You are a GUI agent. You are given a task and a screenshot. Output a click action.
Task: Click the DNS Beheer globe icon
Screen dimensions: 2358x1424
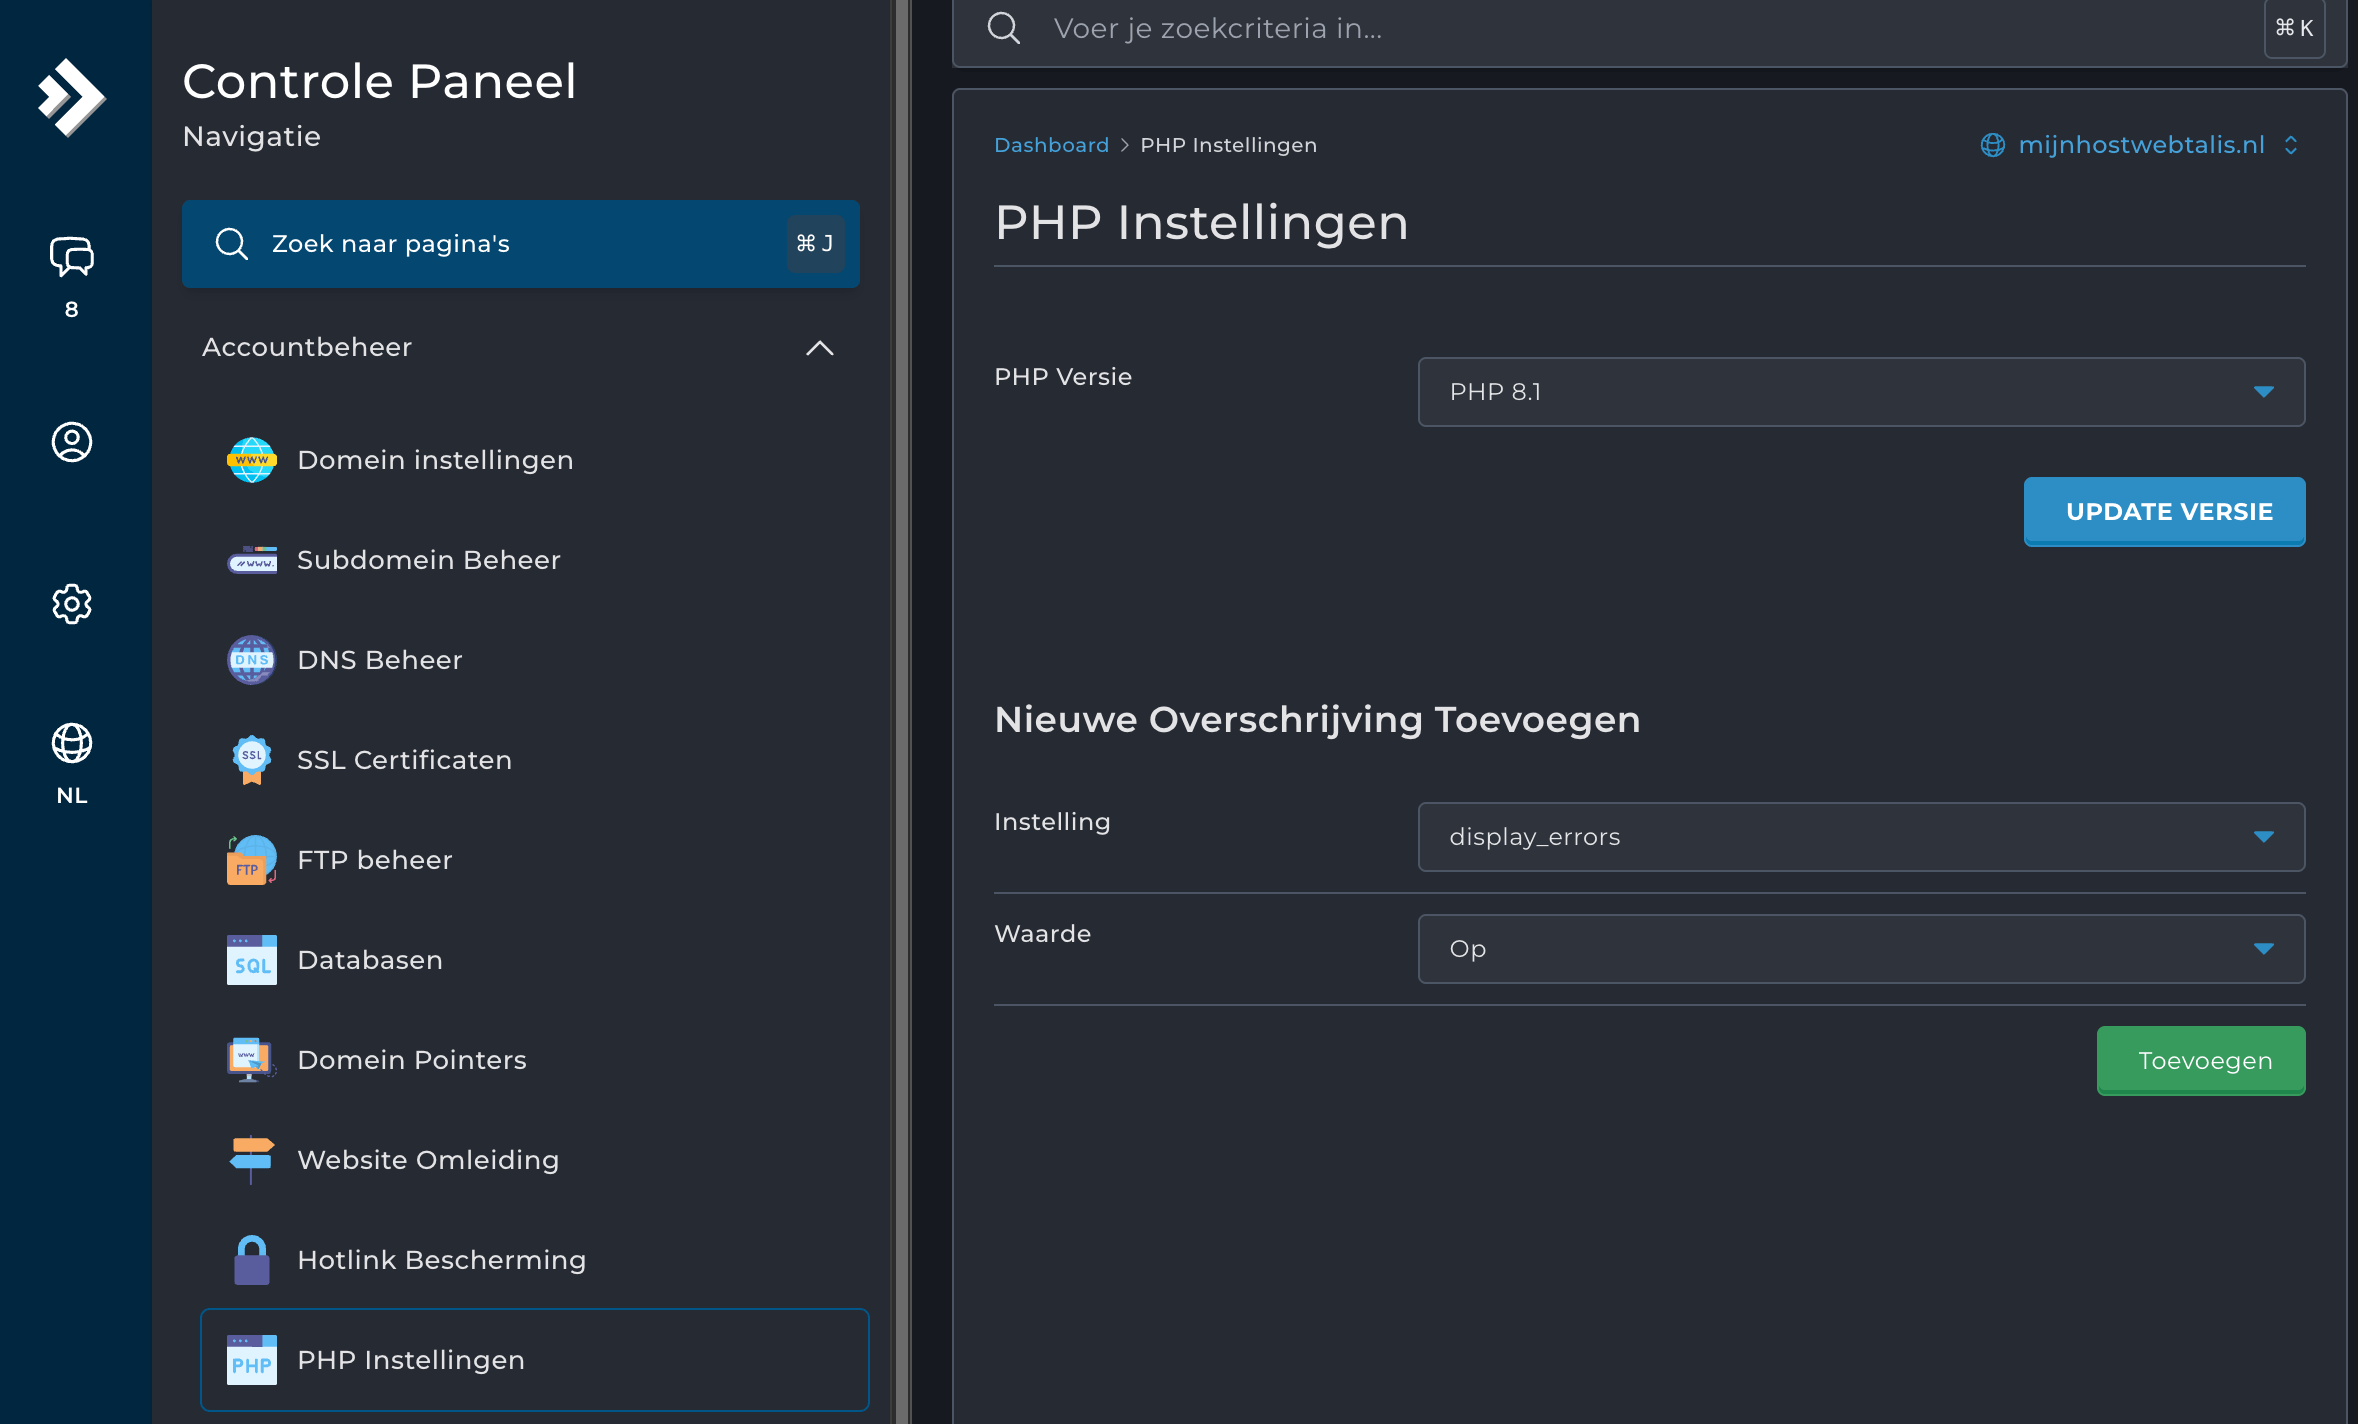252,660
